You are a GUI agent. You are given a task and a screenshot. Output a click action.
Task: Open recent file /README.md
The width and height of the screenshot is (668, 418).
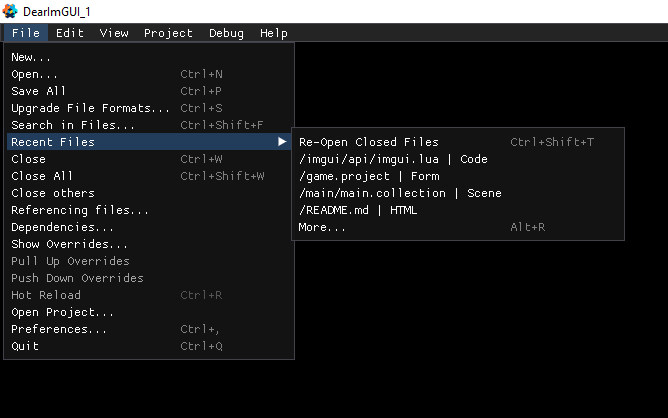click(358, 210)
